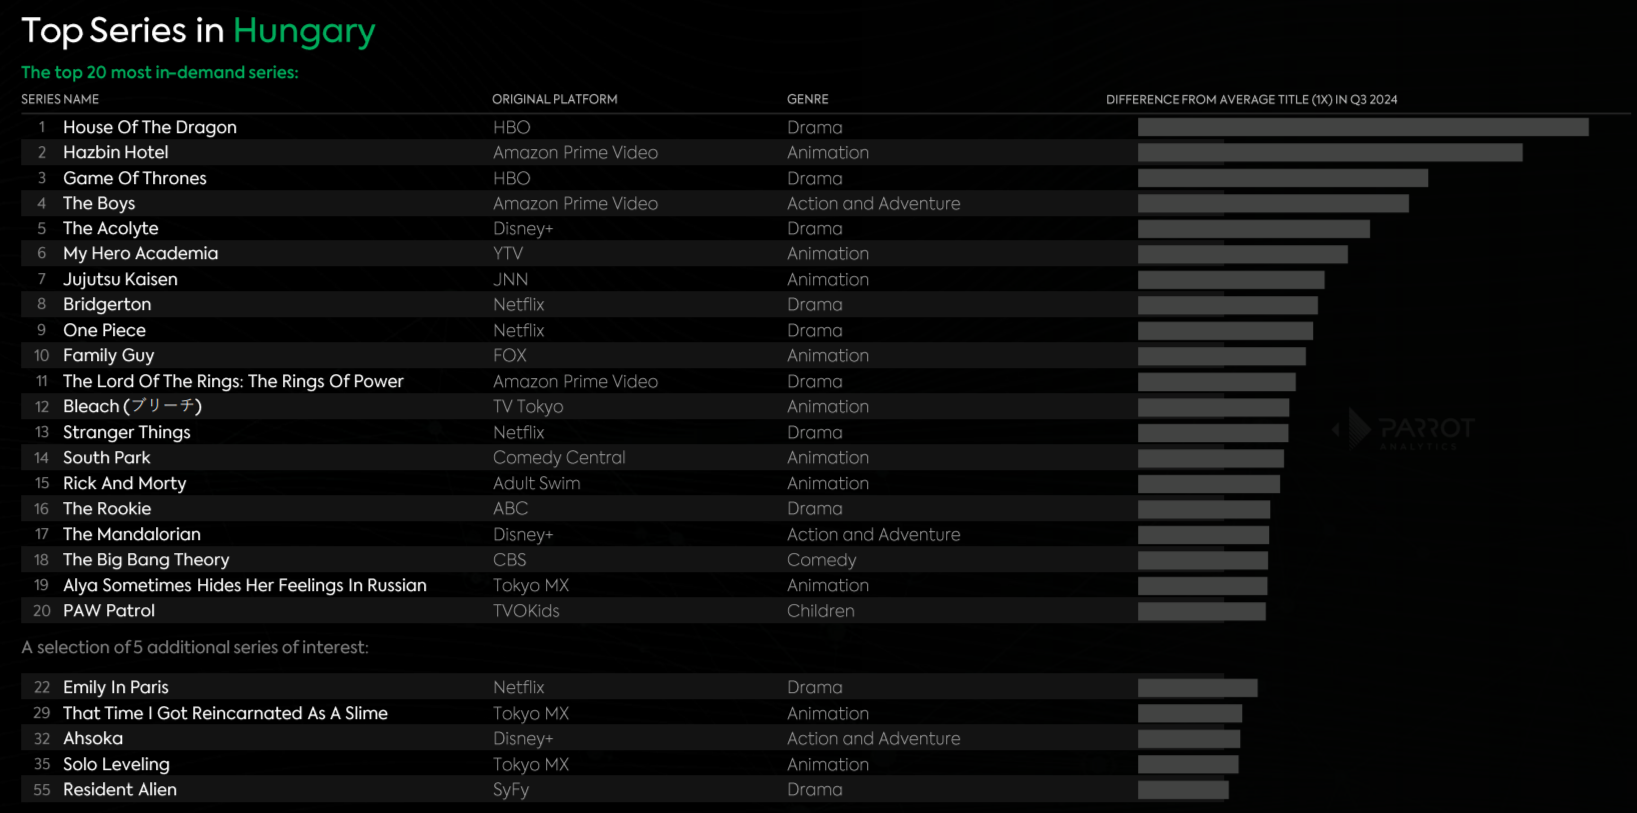Select the 'PAW Patrol' series name

point(109,611)
